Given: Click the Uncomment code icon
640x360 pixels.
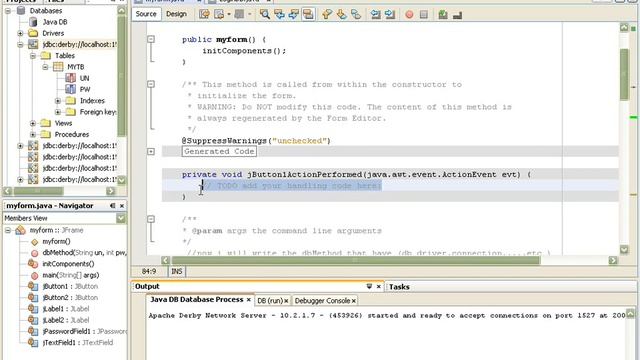Looking at the screenshot, I should pyautogui.click(x=457, y=15).
